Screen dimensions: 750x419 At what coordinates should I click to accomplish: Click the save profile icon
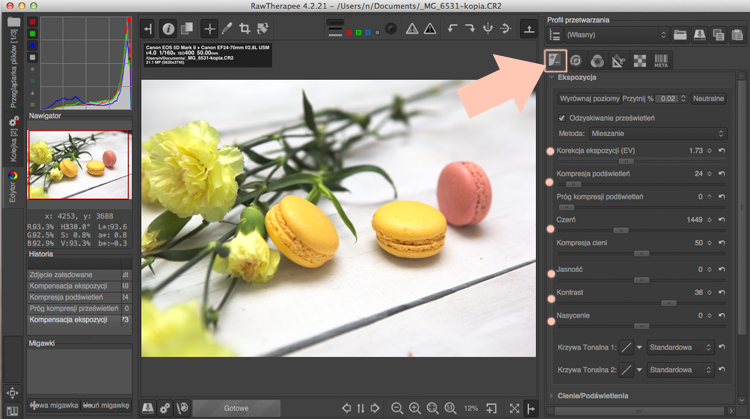tap(699, 35)
